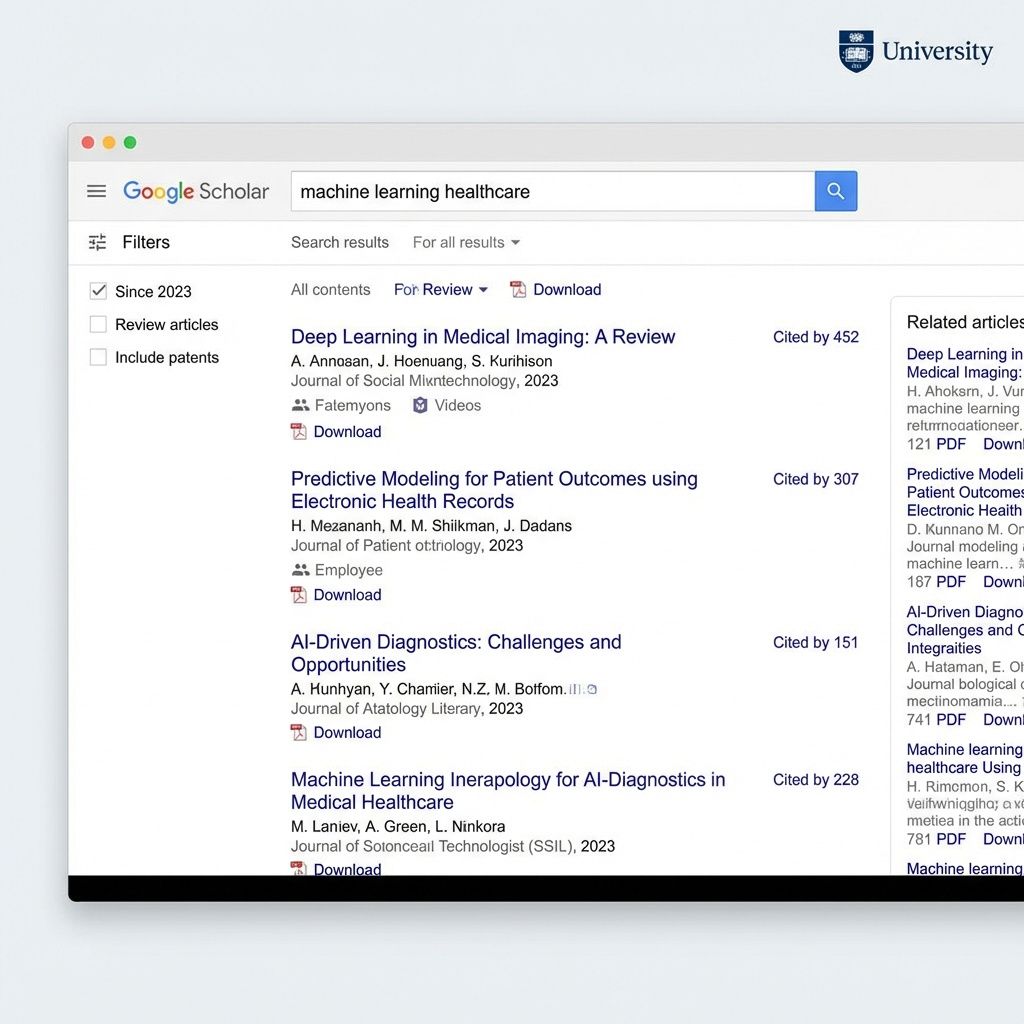Click the University crest logo
Screen dimensions: 1024x1024
[855, 49]
